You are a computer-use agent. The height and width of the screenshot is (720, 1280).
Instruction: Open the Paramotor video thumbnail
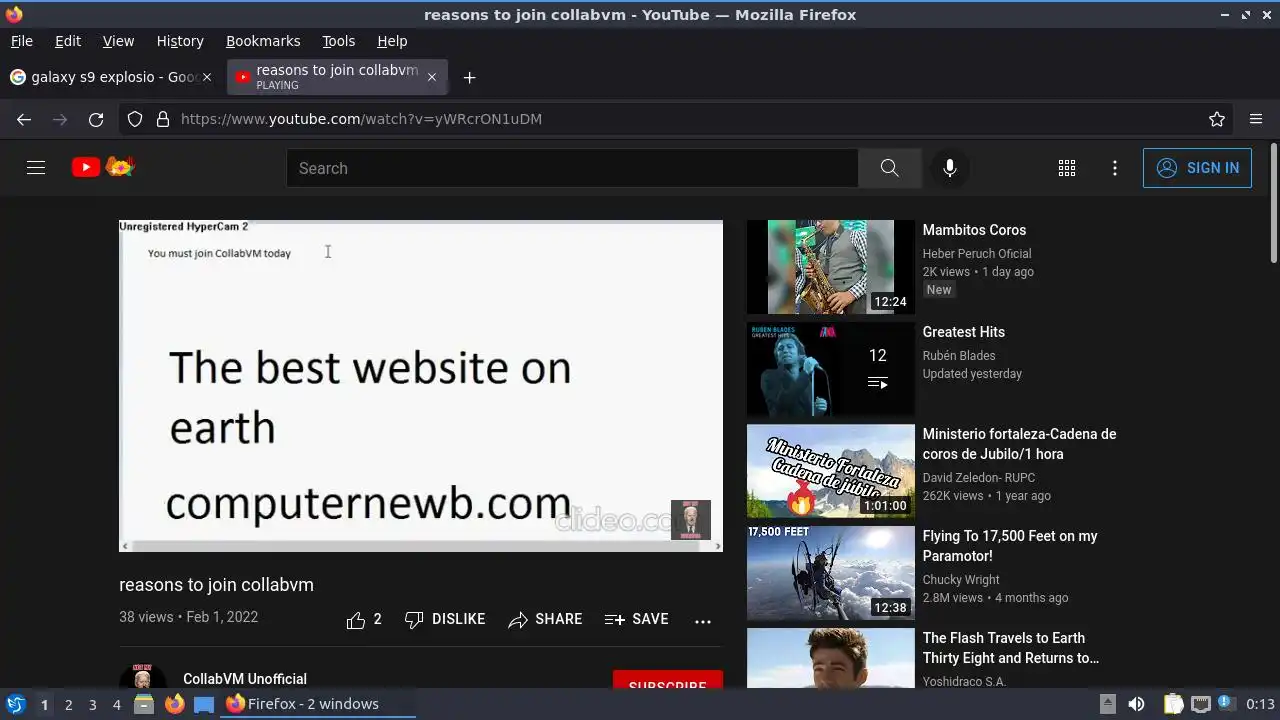pos(831,573)
